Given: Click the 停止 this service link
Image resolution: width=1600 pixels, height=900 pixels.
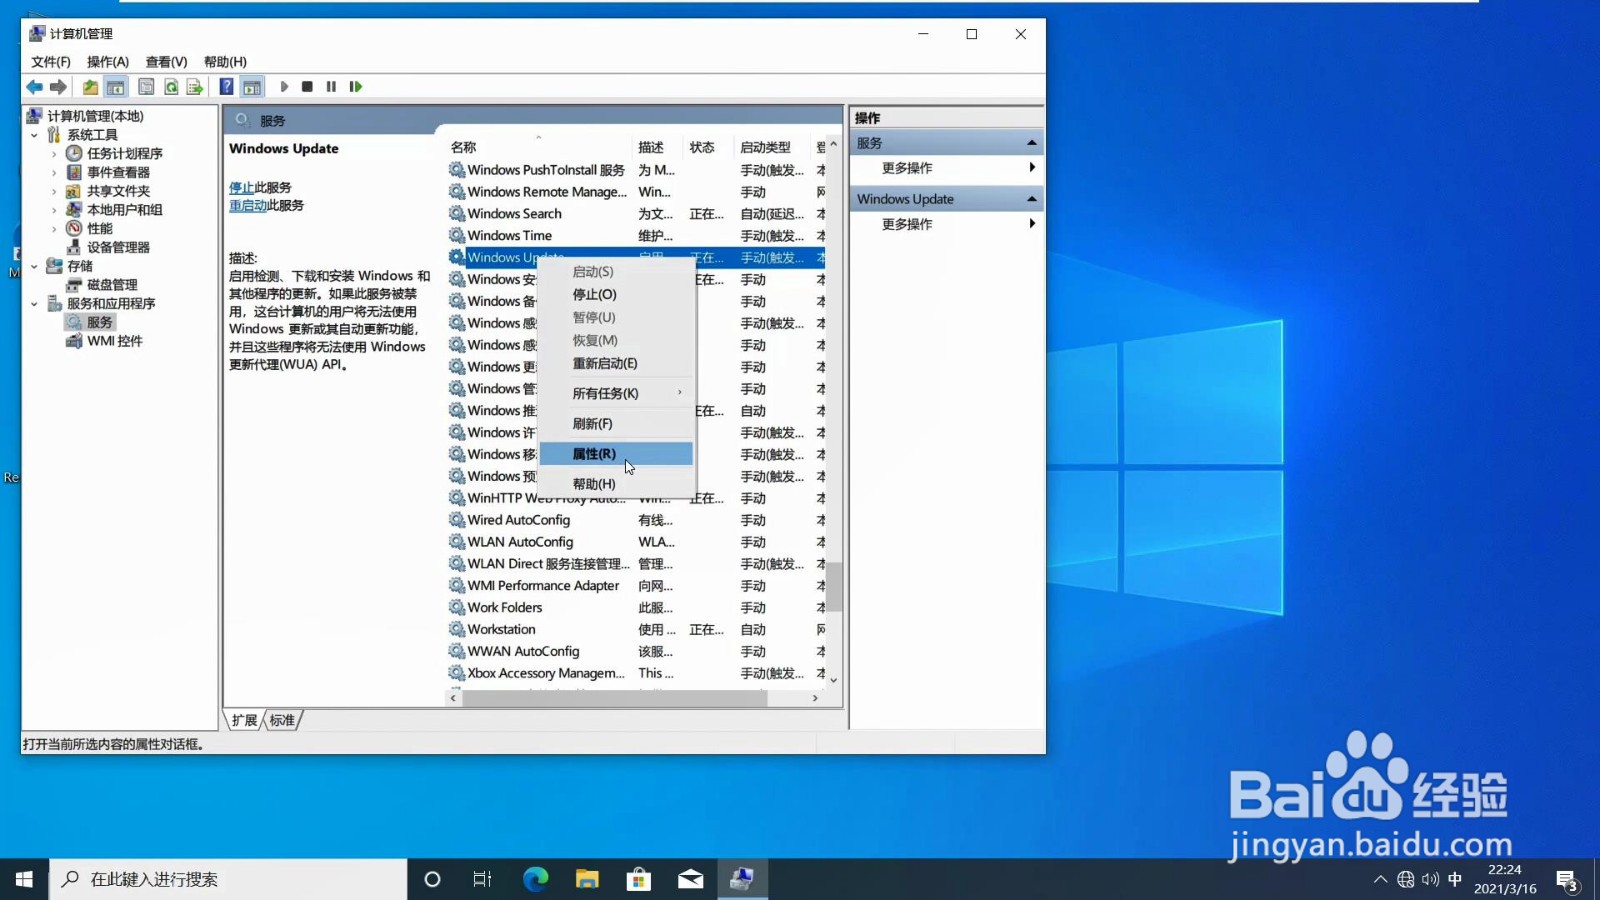Looking at the screenshot, I should (x=241, y=188).
